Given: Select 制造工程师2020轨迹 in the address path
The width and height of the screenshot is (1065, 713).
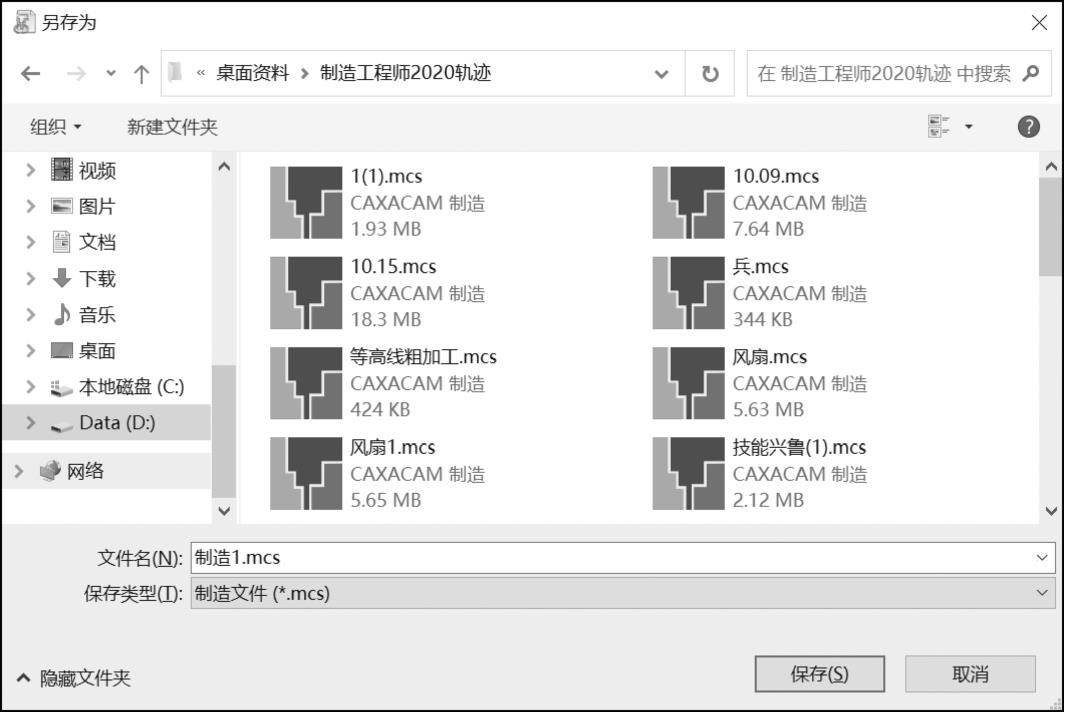Looking at the screenshot, I should click(405, 73).
